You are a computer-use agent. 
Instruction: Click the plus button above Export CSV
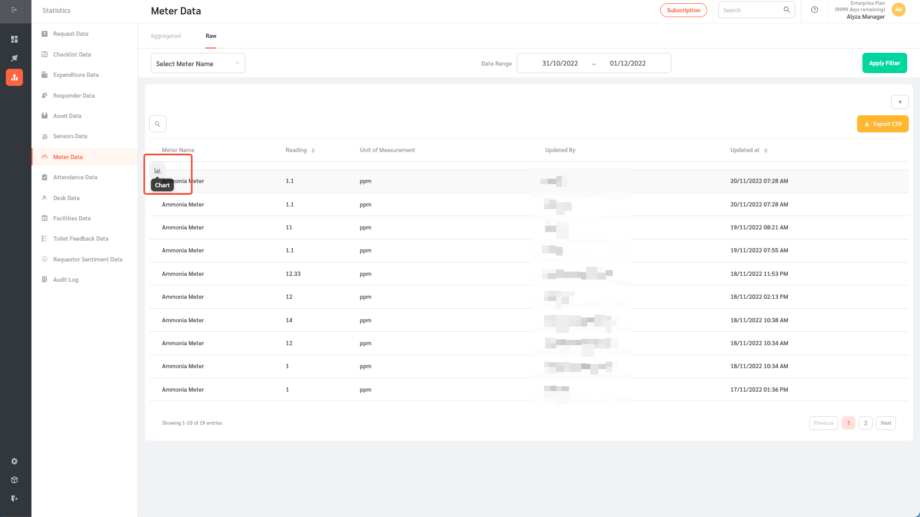pyautogui.click(x=899, y=102)
